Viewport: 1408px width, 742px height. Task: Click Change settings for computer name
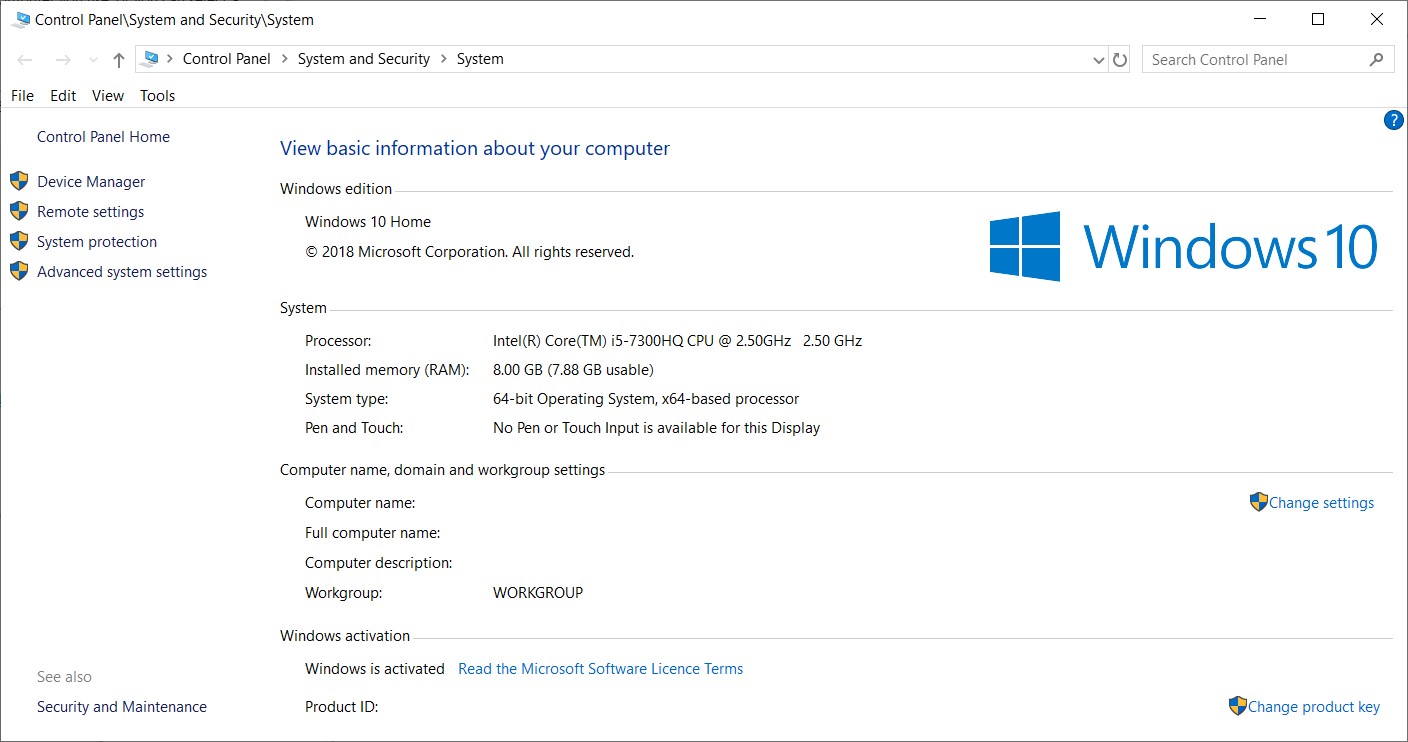click(1321, 503)
